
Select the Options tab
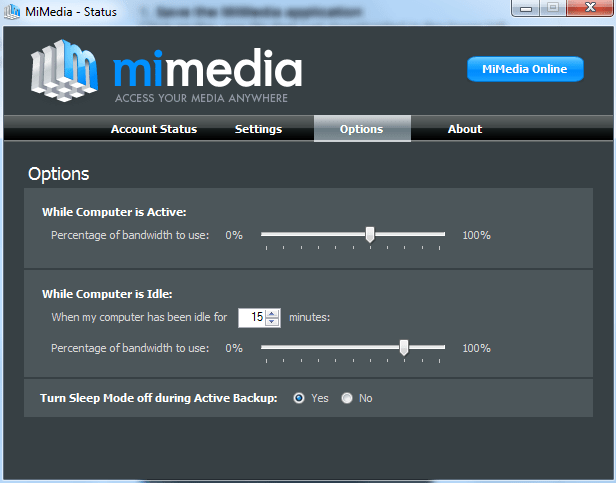click(362, 129)
